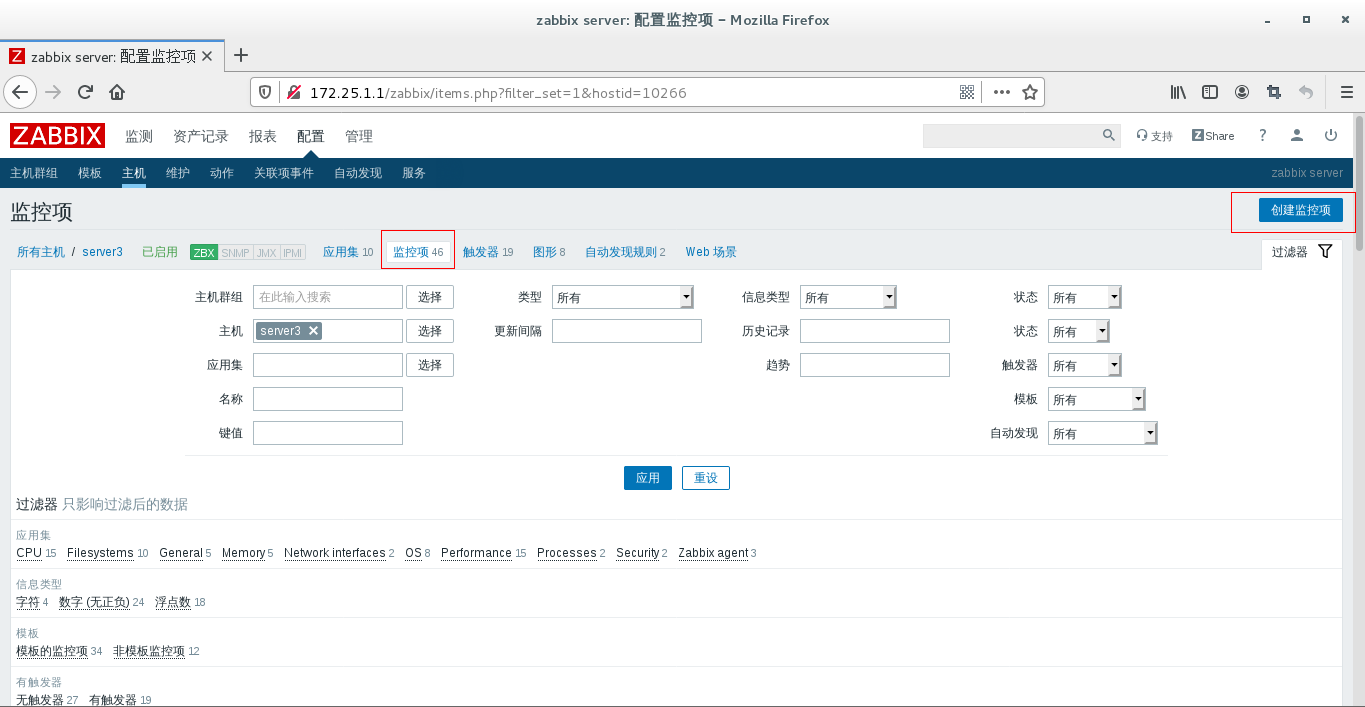Go to 动作 submenu
This screenshot has height=707, width=1365.
(222, 173)
